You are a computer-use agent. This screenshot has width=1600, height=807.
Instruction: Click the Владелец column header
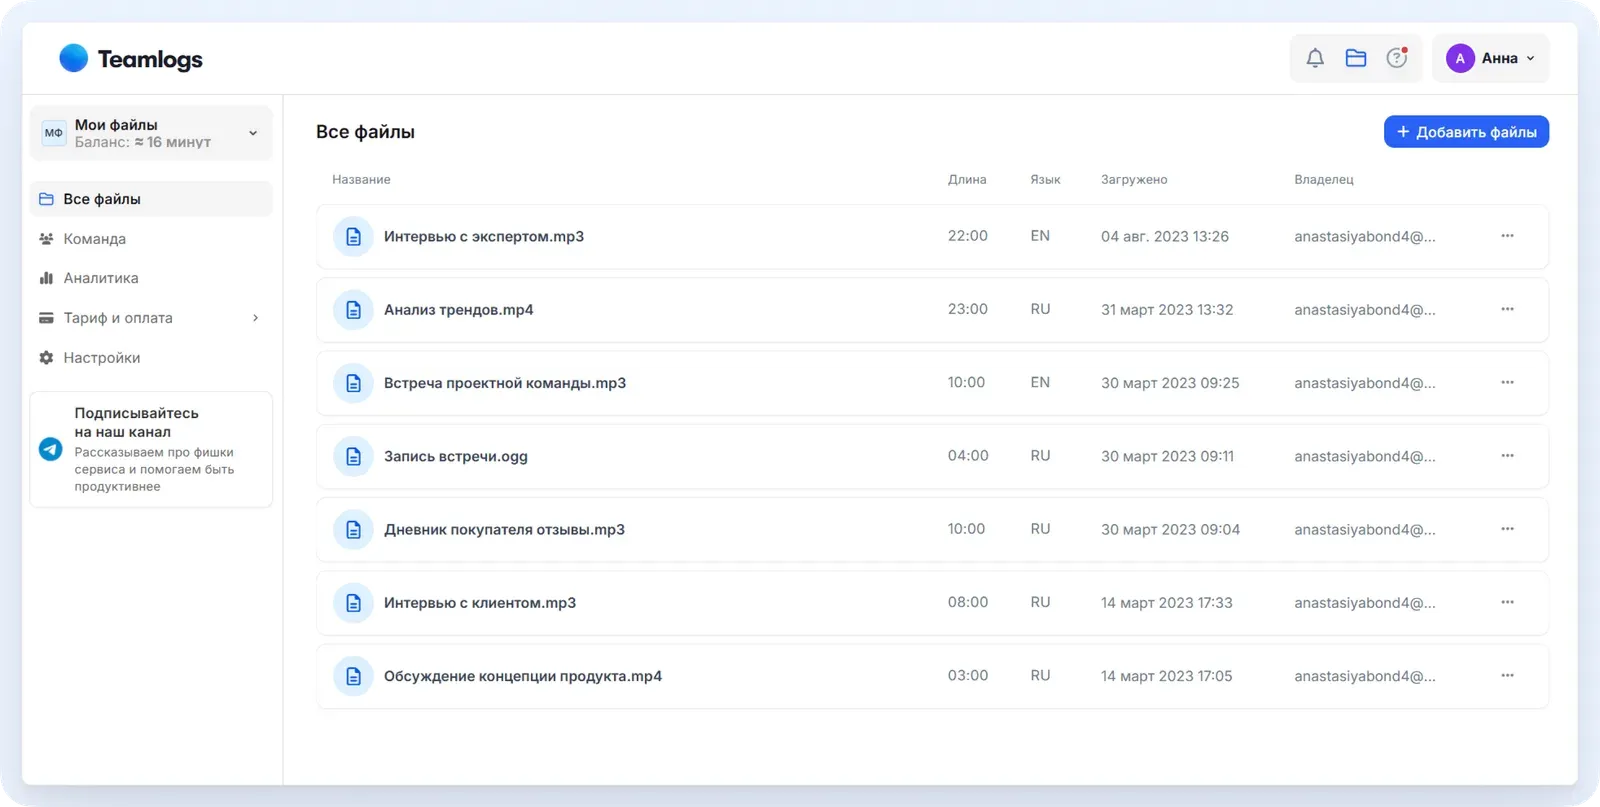click(1324, 180)
